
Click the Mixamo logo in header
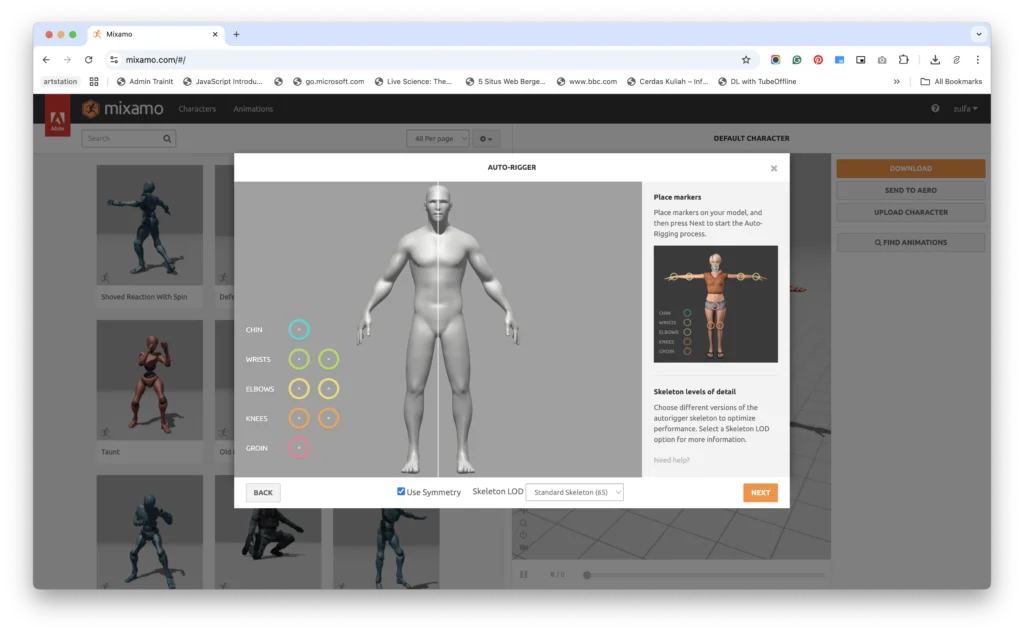point(123,109)
